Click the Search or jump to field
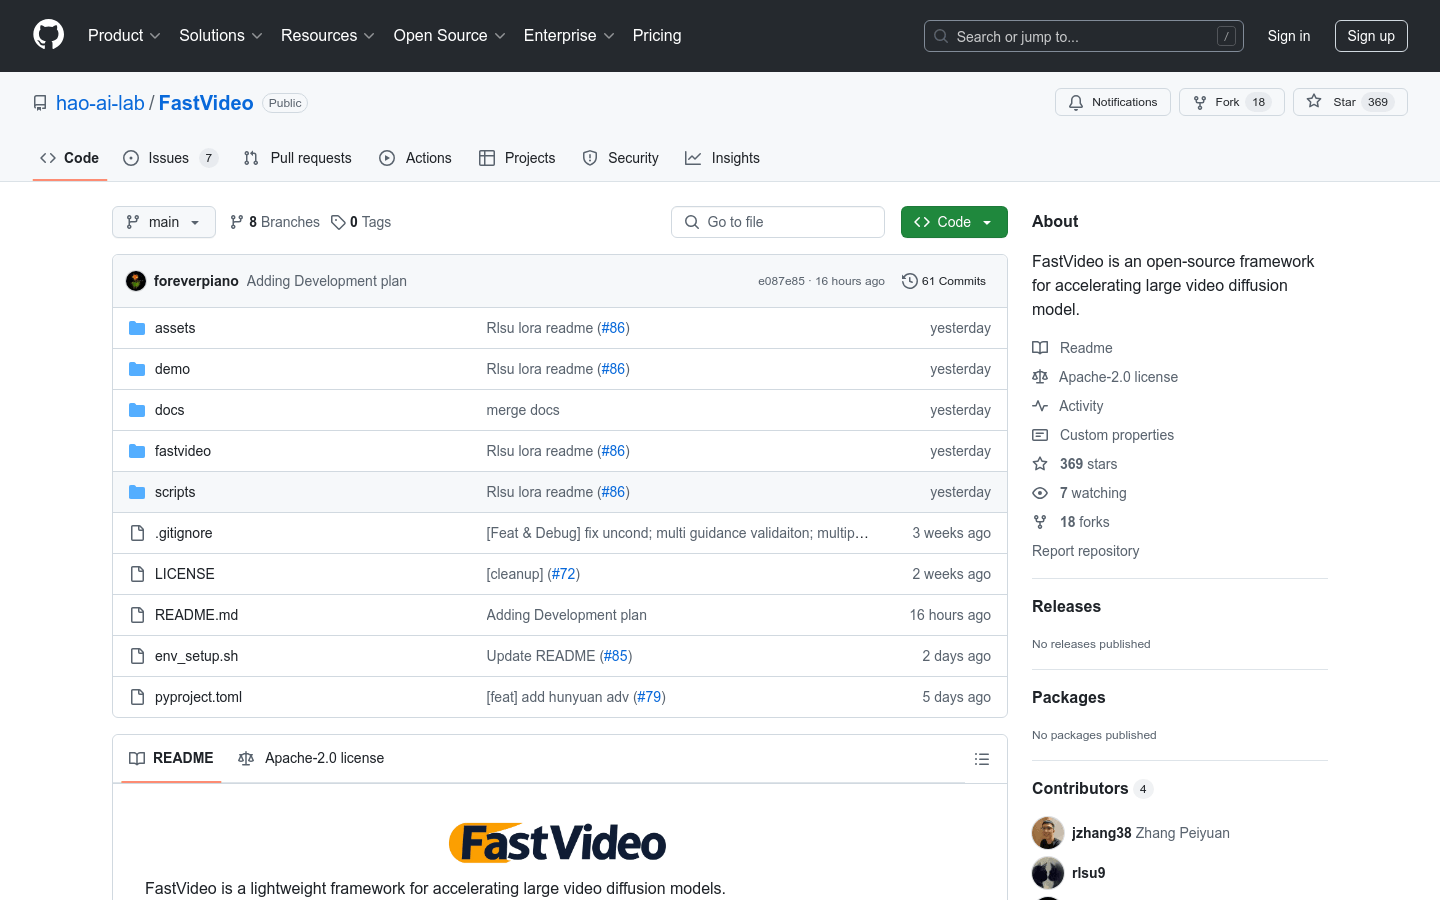Screen dimensions: 1440x900 click(x=1084, y=36)
